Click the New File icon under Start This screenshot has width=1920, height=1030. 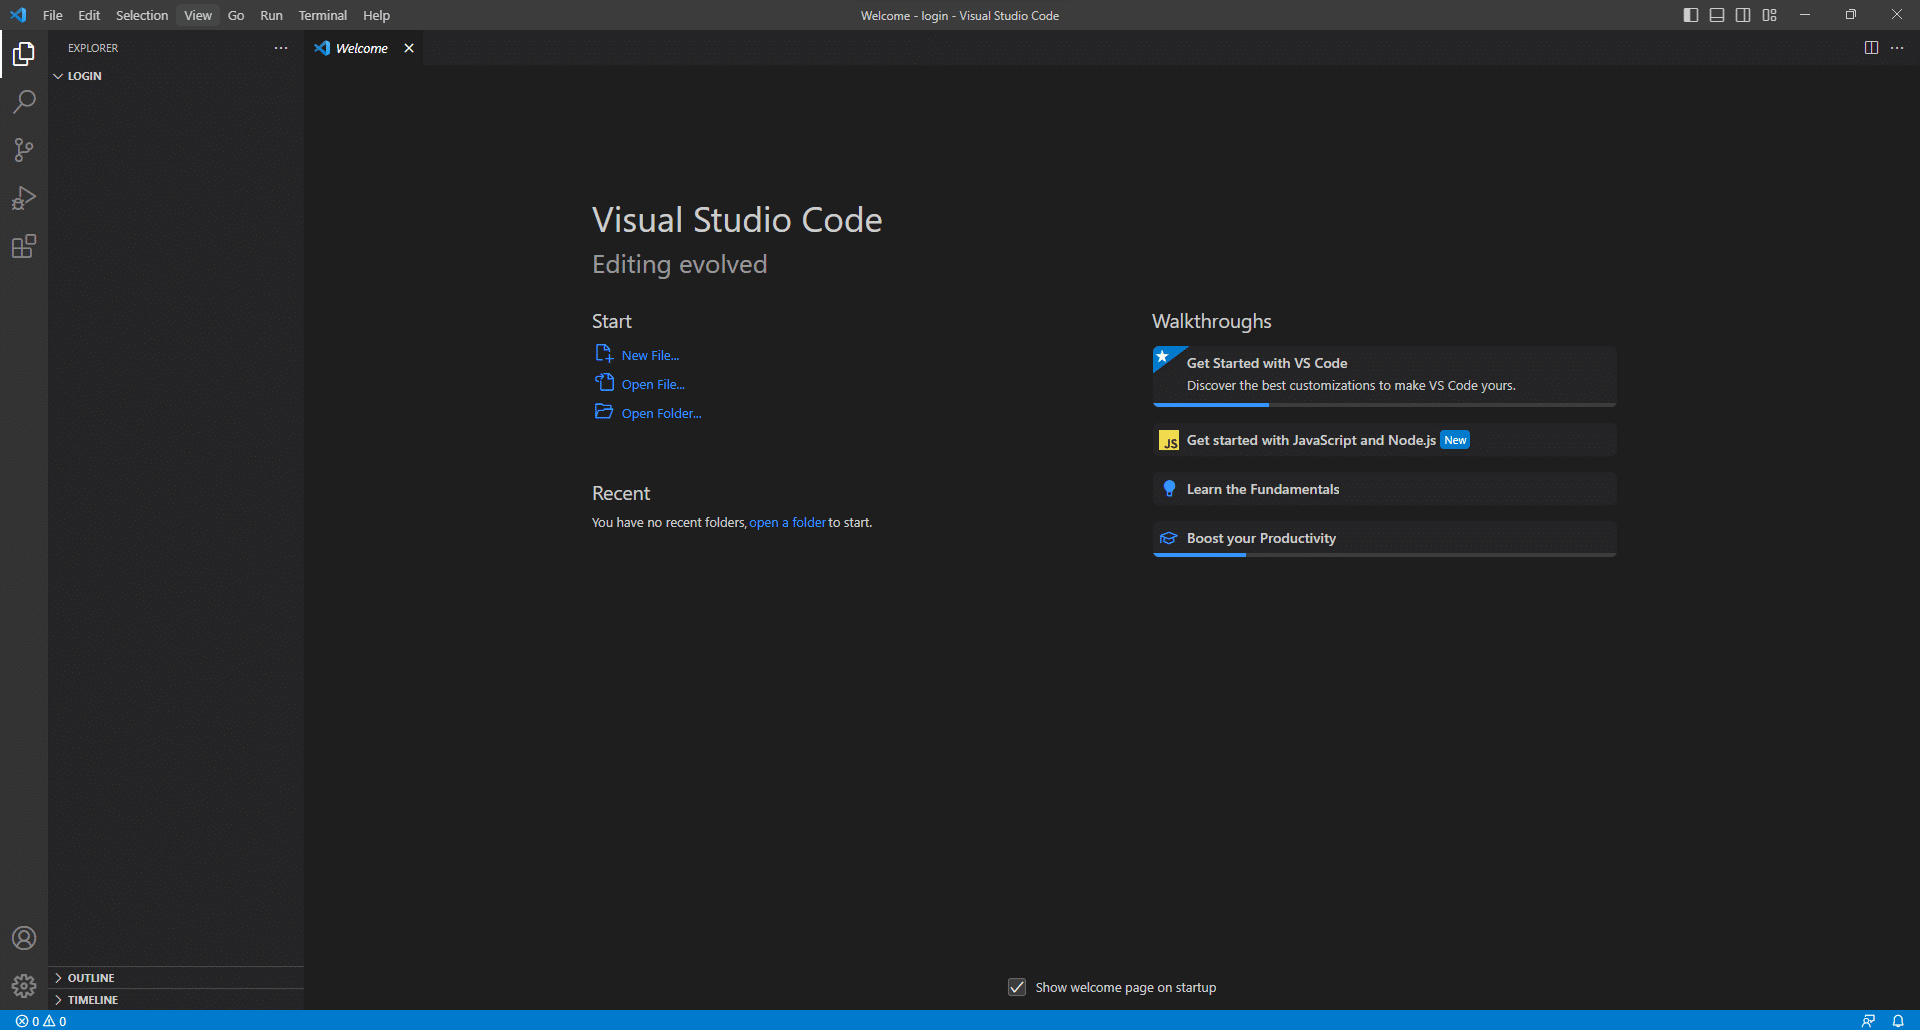coord(604,354)
